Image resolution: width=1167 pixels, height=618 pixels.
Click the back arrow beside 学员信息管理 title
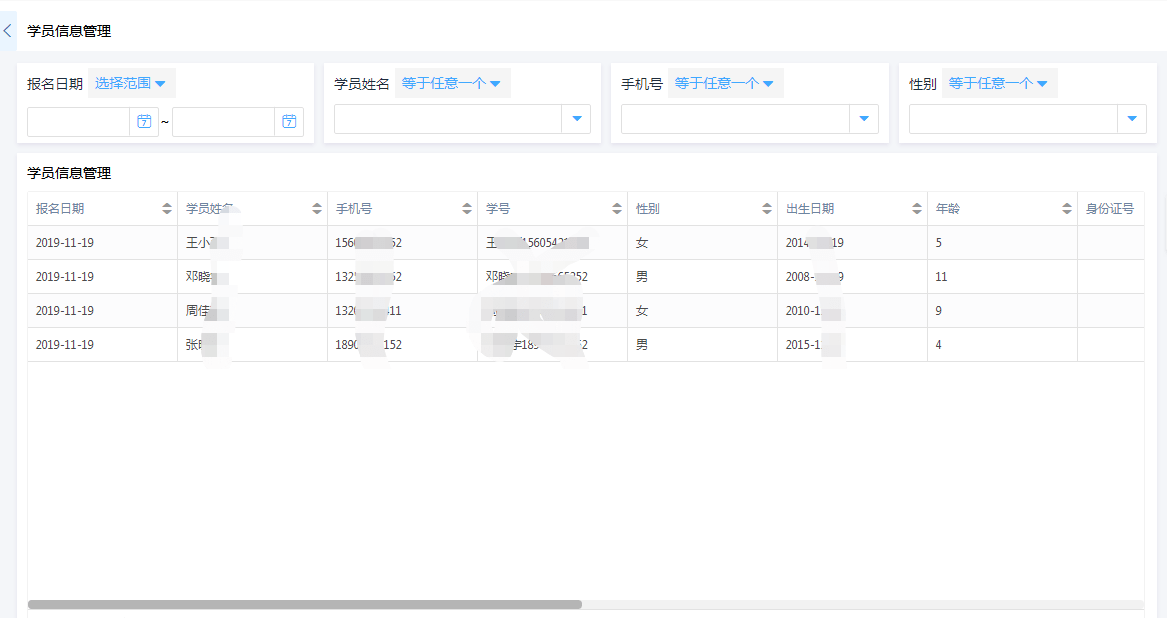click(x=7, y=30)
